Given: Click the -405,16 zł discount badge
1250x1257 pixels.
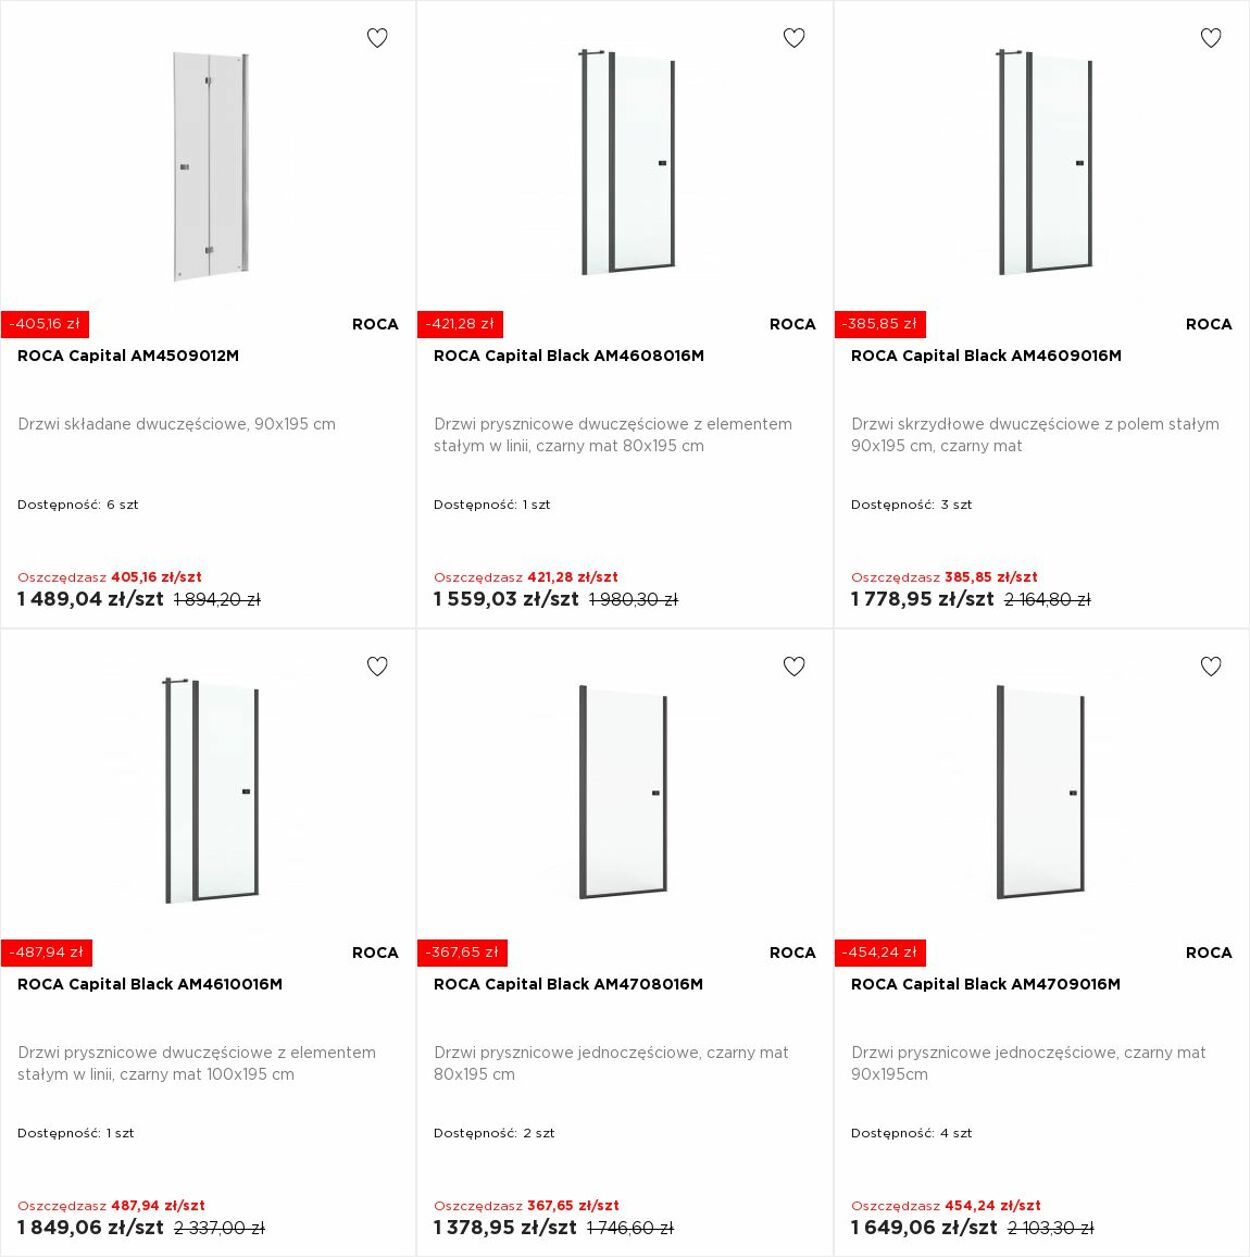Looking at the screenshot, I should pyautogui.click(x=45, y=324).
